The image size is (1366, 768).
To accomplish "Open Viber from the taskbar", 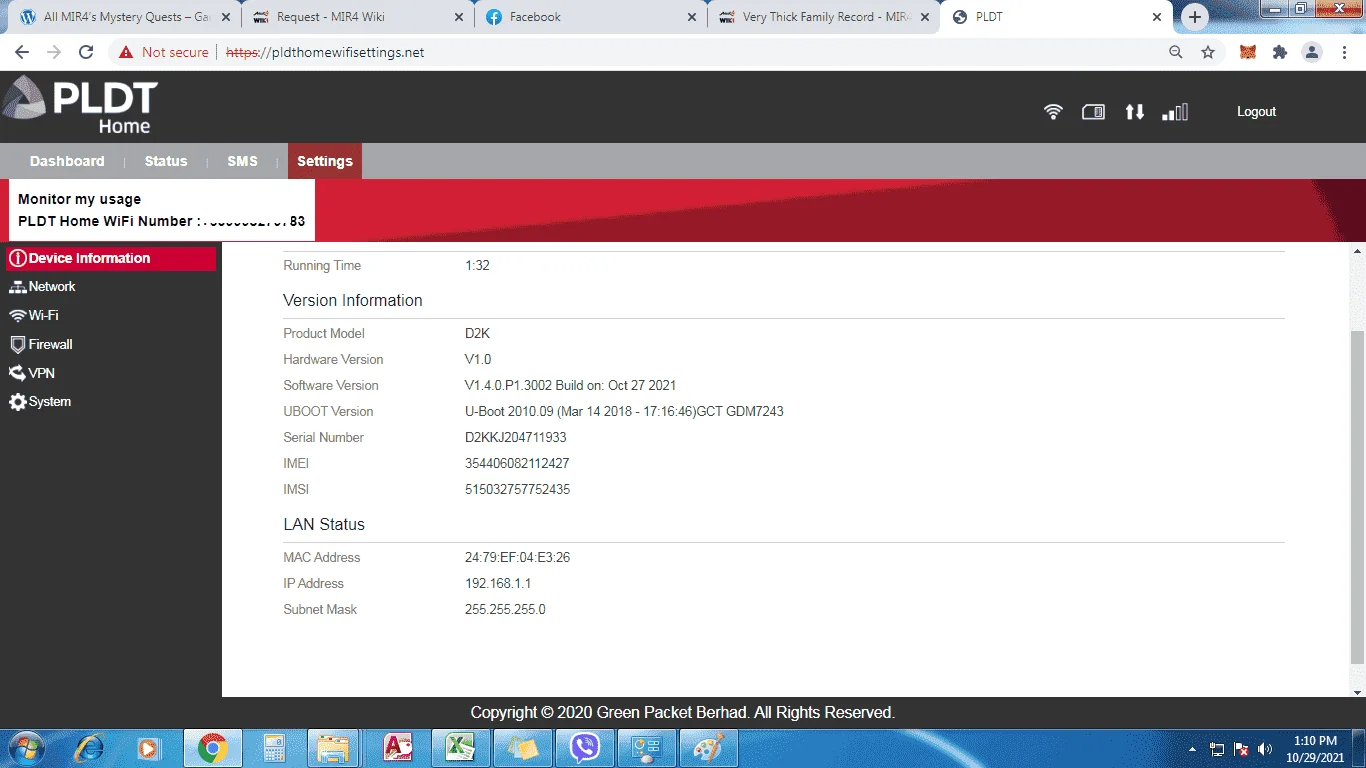I will tap(584, 748).
